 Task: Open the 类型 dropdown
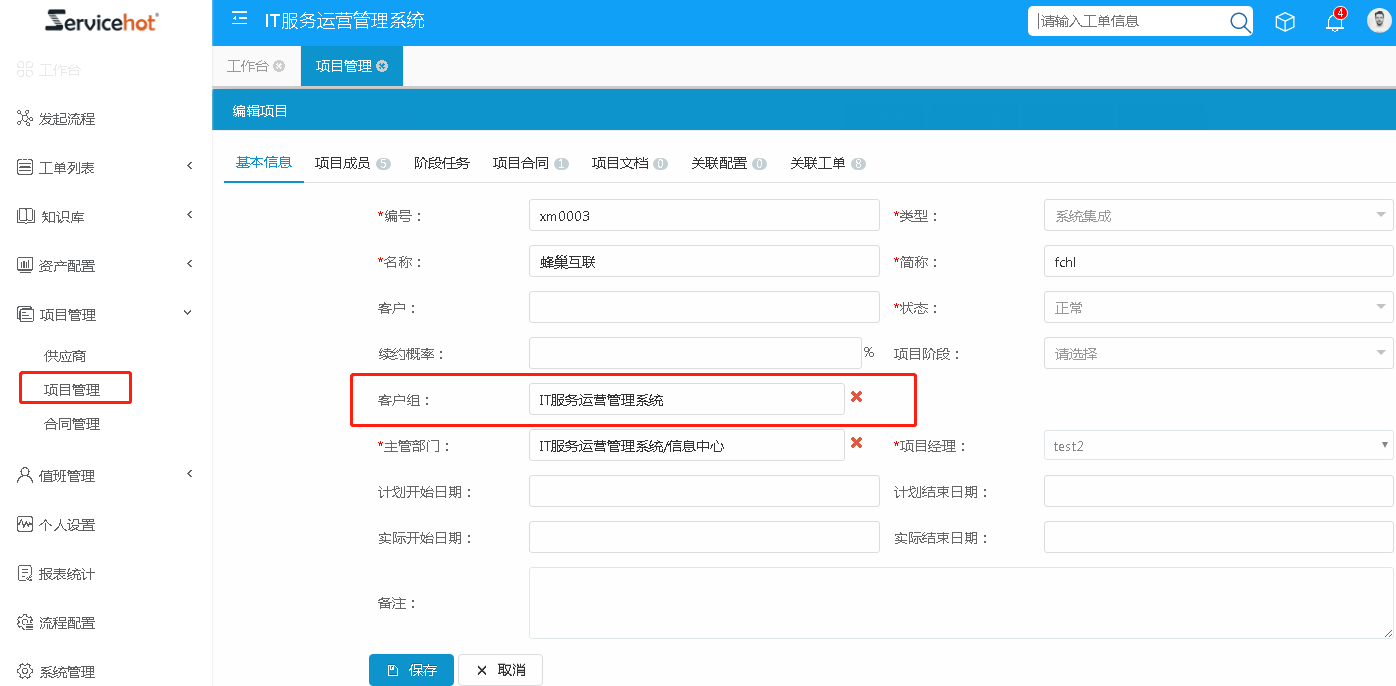[x=1217, y=216]
